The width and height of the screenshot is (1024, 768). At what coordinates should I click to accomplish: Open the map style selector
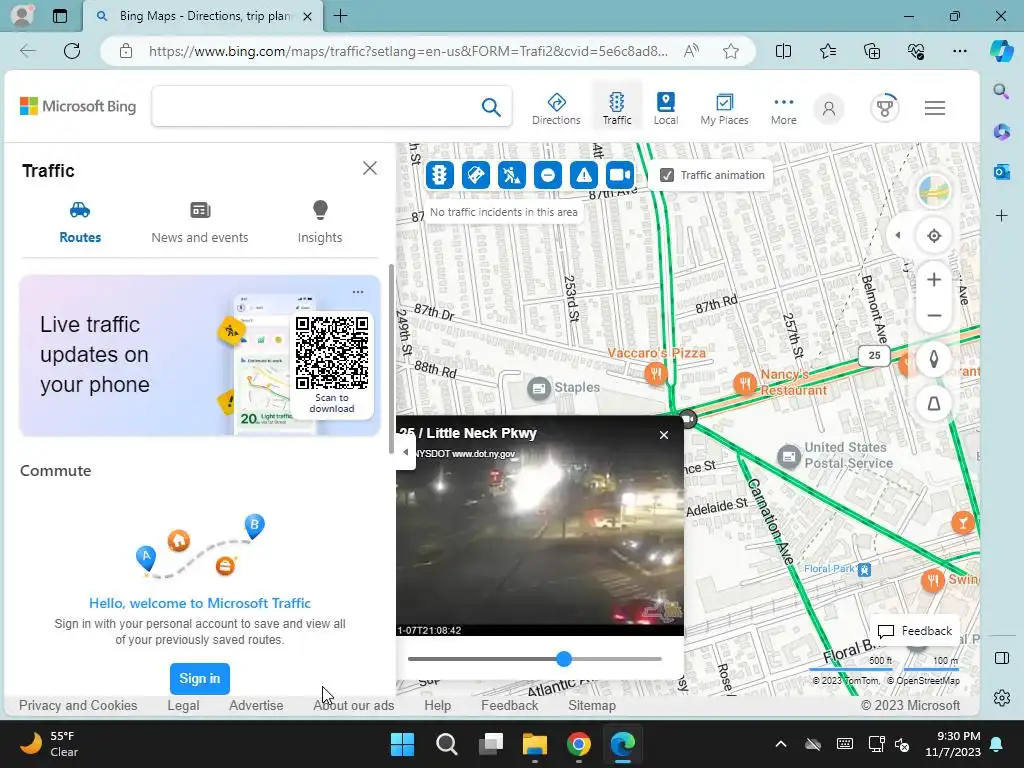[x=934, y=191]
